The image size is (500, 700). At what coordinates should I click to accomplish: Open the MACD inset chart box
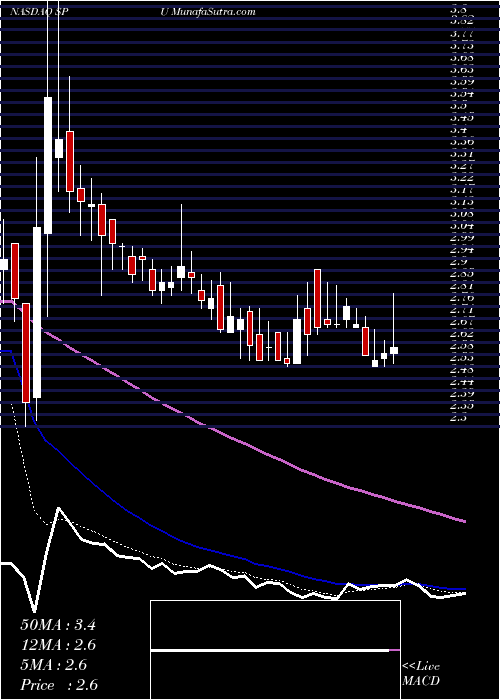[275, 650]
